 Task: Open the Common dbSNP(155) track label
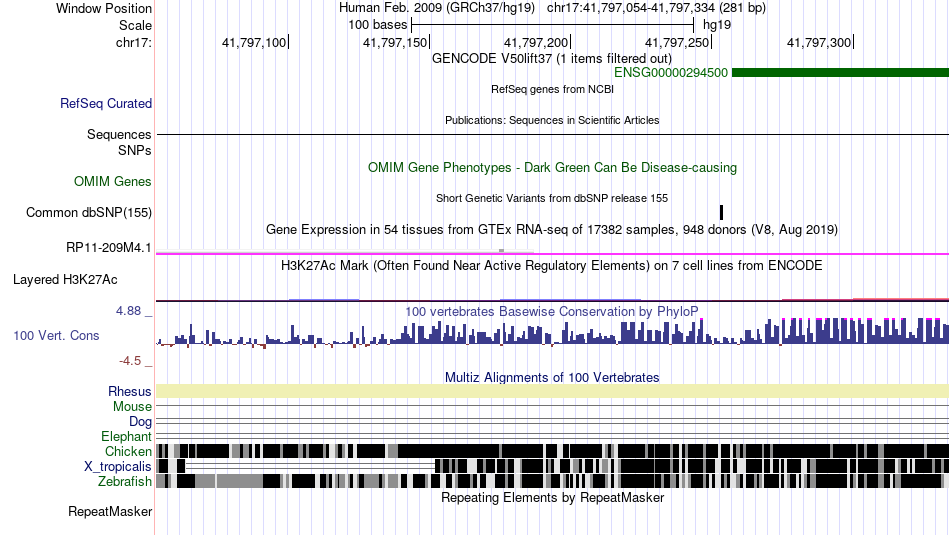89,213
